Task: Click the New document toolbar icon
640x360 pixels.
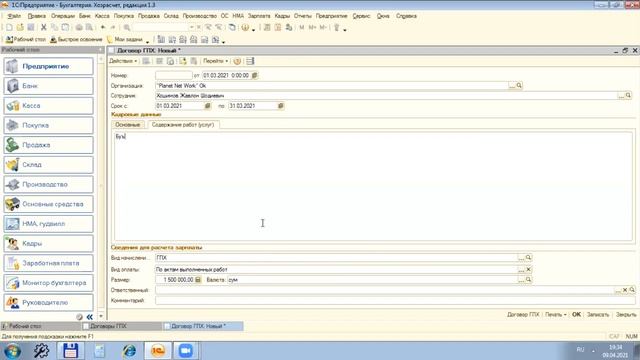Action: coord(9,27)
